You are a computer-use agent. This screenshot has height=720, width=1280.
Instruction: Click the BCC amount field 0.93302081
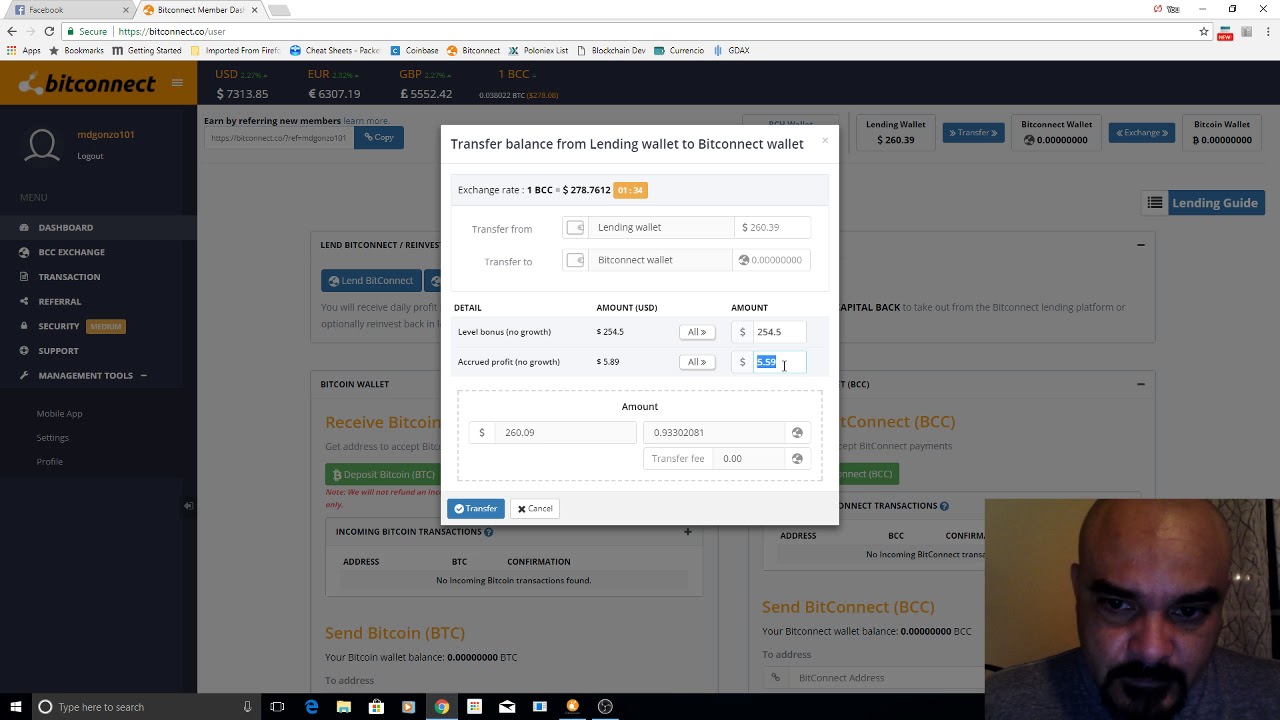[714, 432]
